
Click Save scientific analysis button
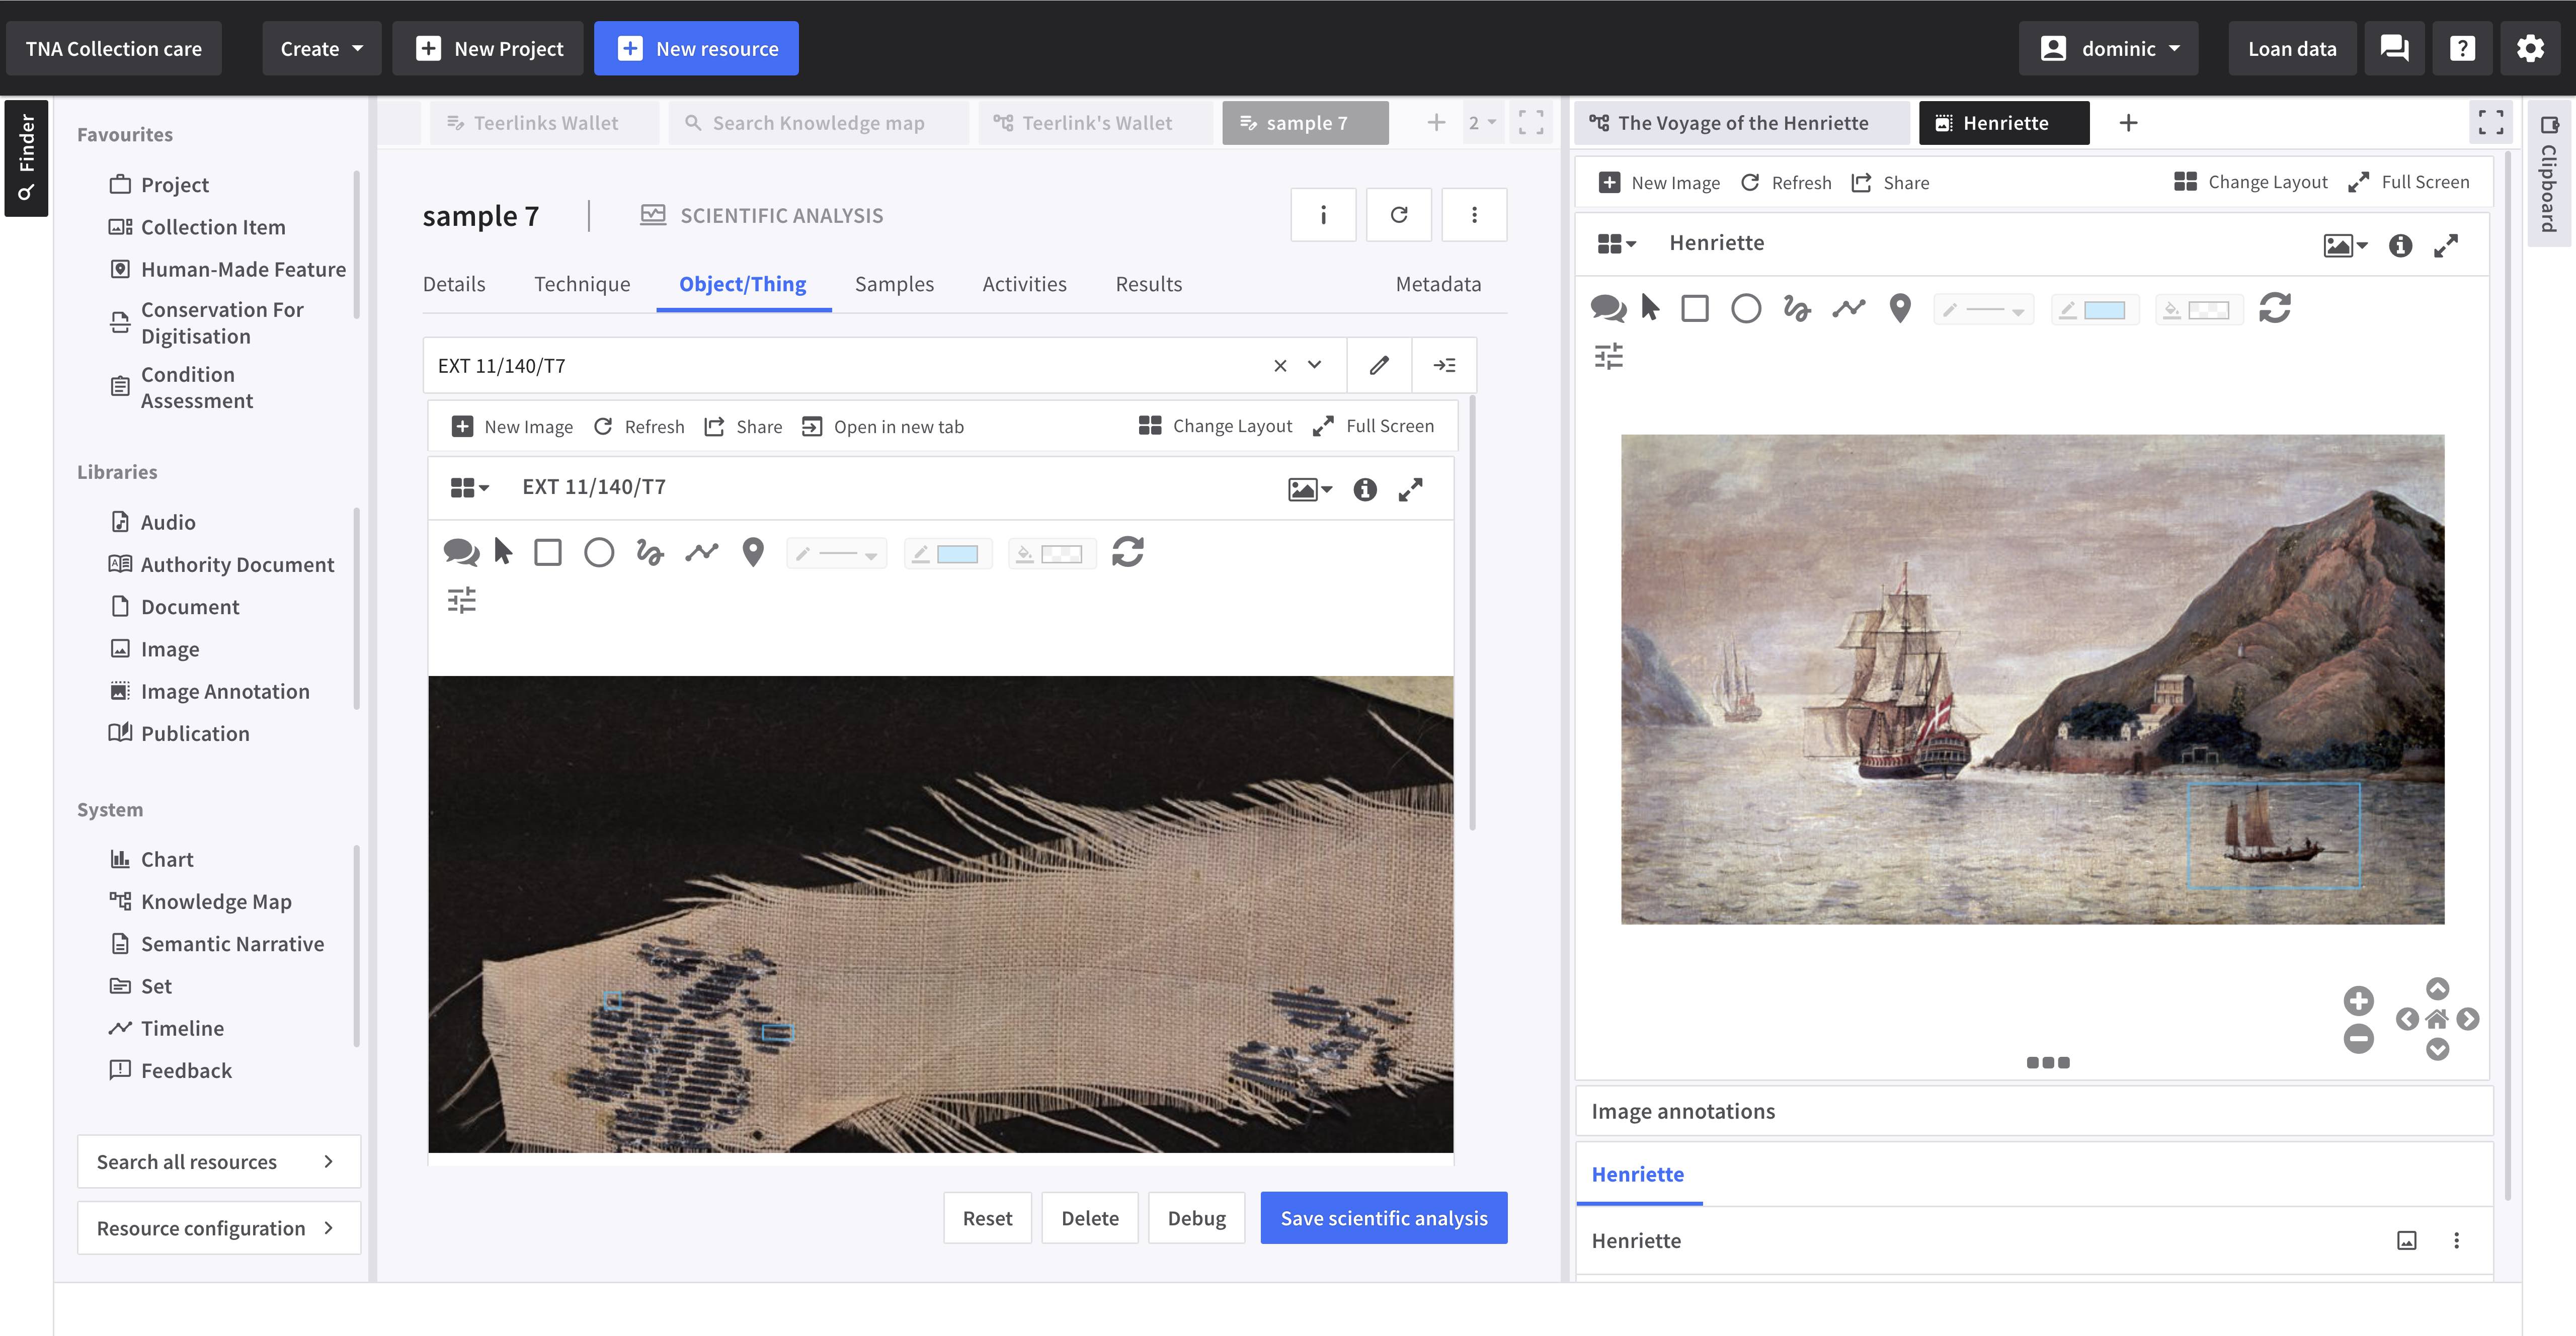(x=1383, y=1218)
